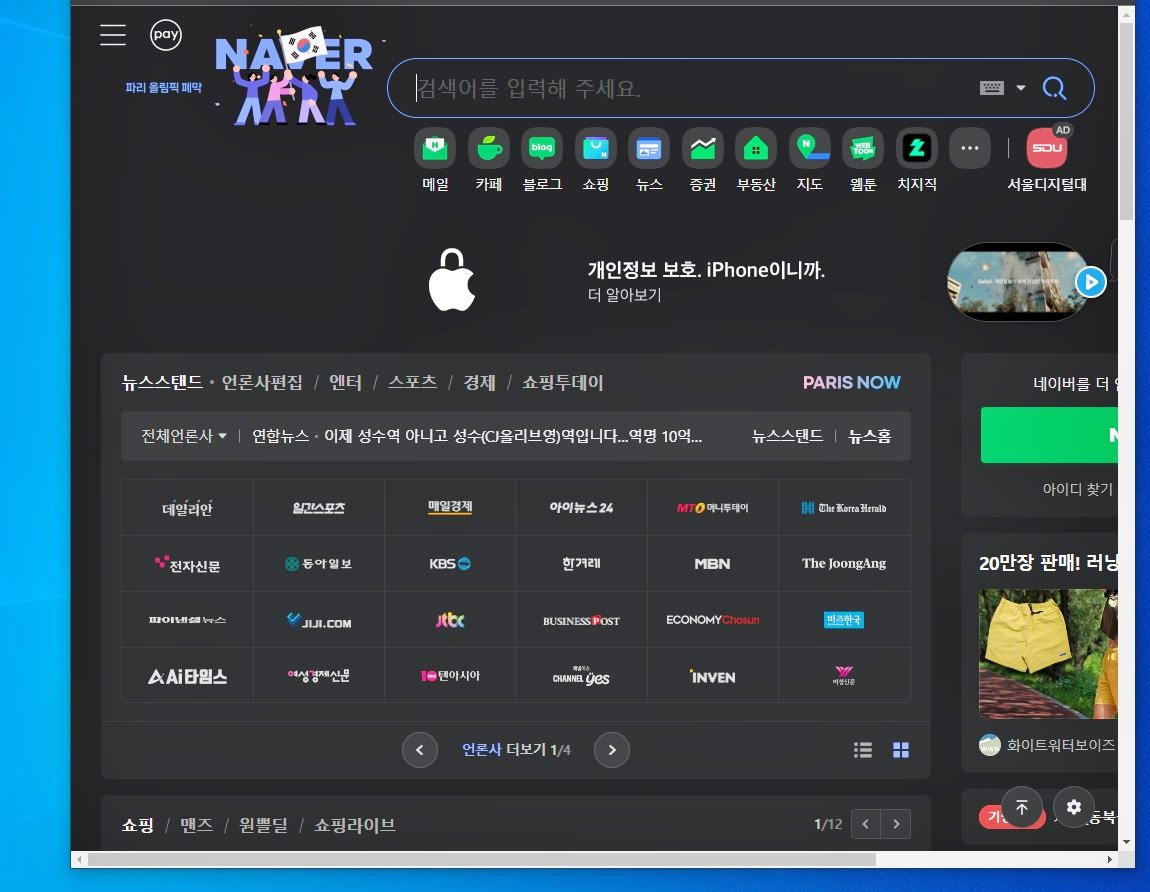Open the PARIS NOW link
1150x892 pixels.
[851, 382]
